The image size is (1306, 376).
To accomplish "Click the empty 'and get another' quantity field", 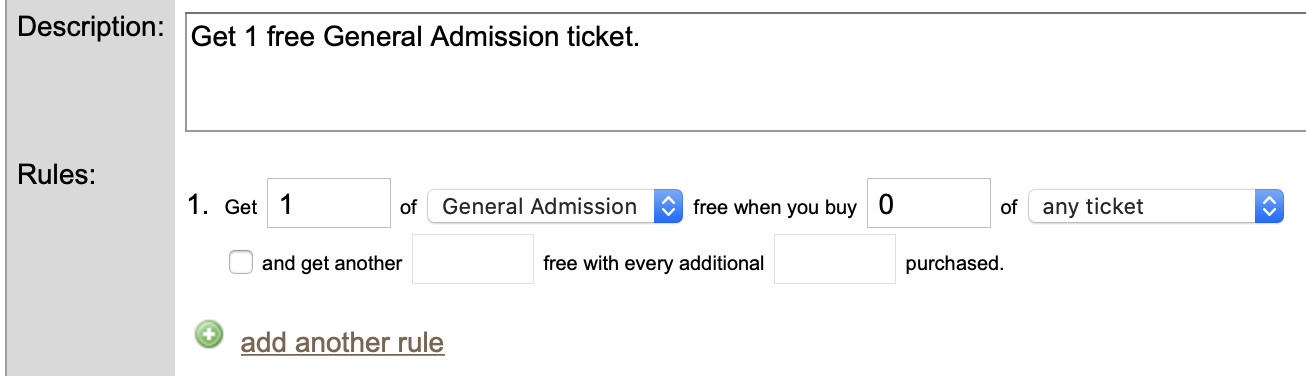I will [473, 260].
